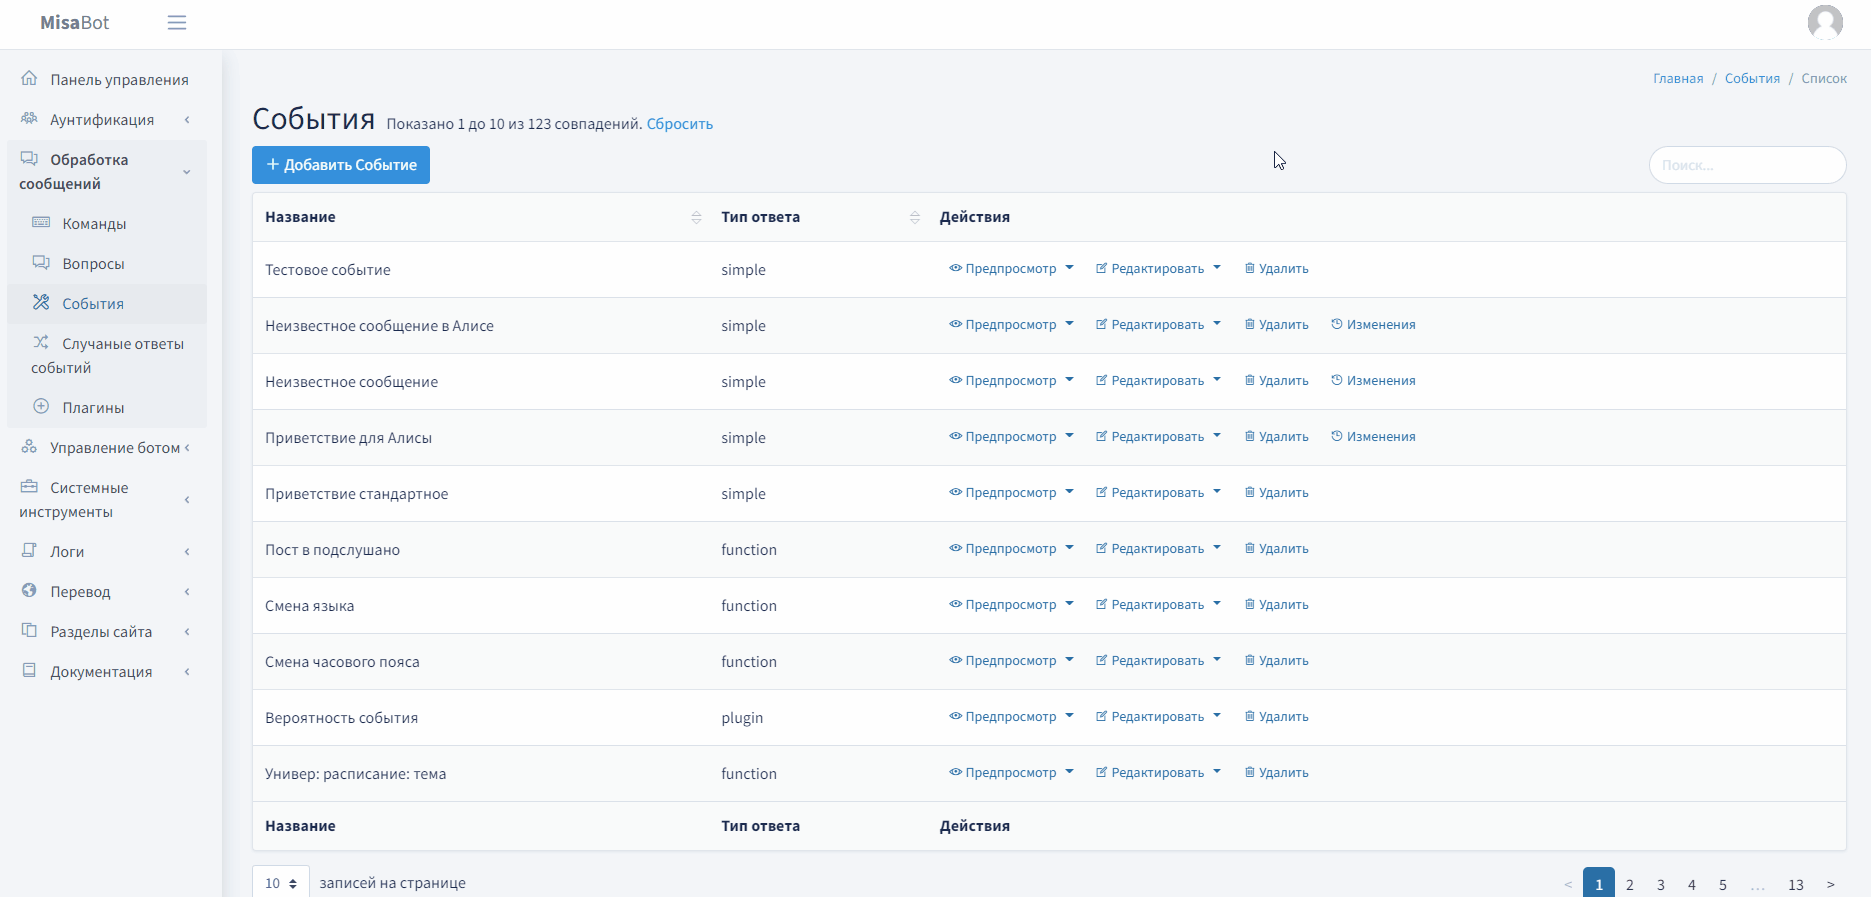
Task: Collapse the Обработка сообщений menu section
Action: tap(107, 172)
